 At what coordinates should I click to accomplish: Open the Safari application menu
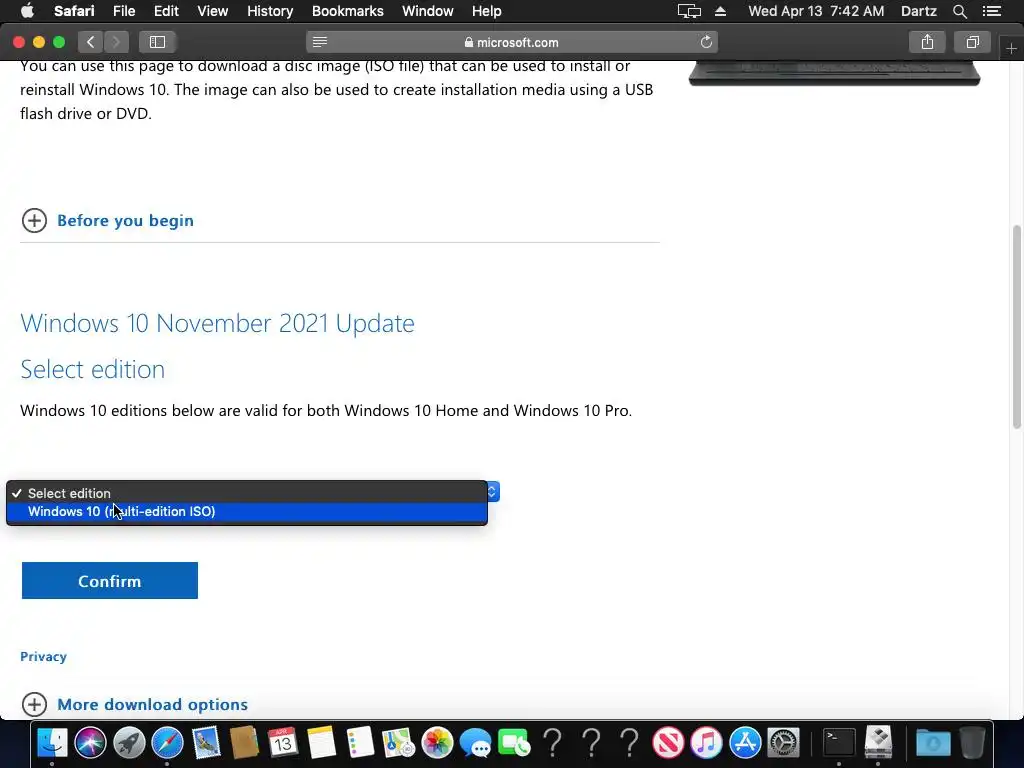[x=74, y=11]
